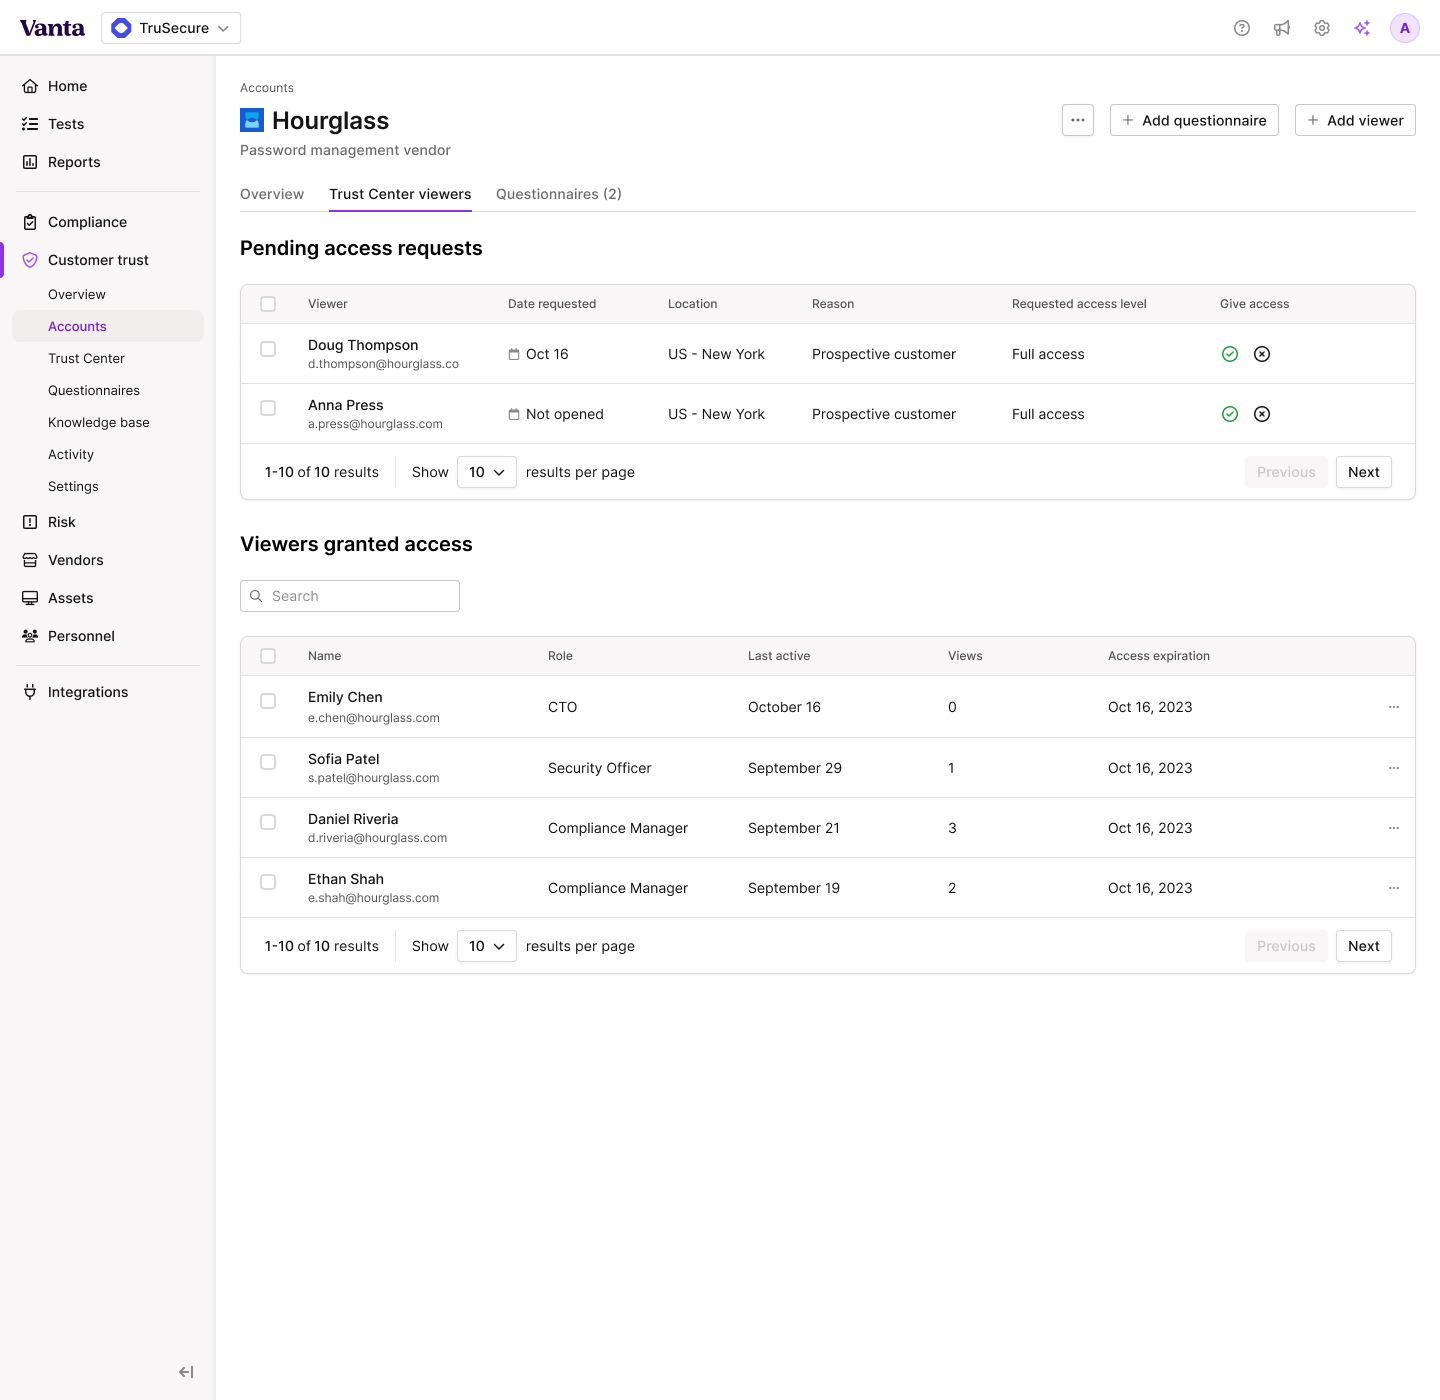Click the Vanta logo
The width and height of the screenshot is (1440, 1400).
[52, 28]
